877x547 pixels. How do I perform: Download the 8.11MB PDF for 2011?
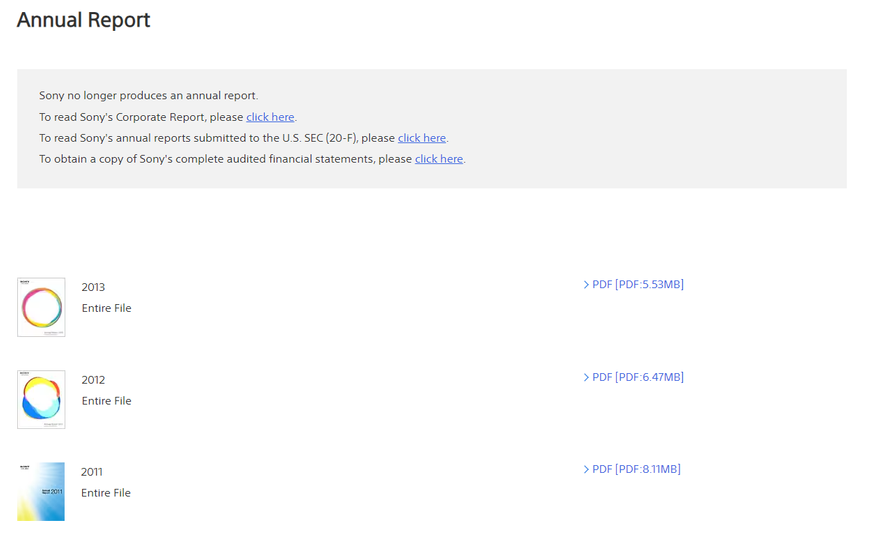[x=636, y=469]
